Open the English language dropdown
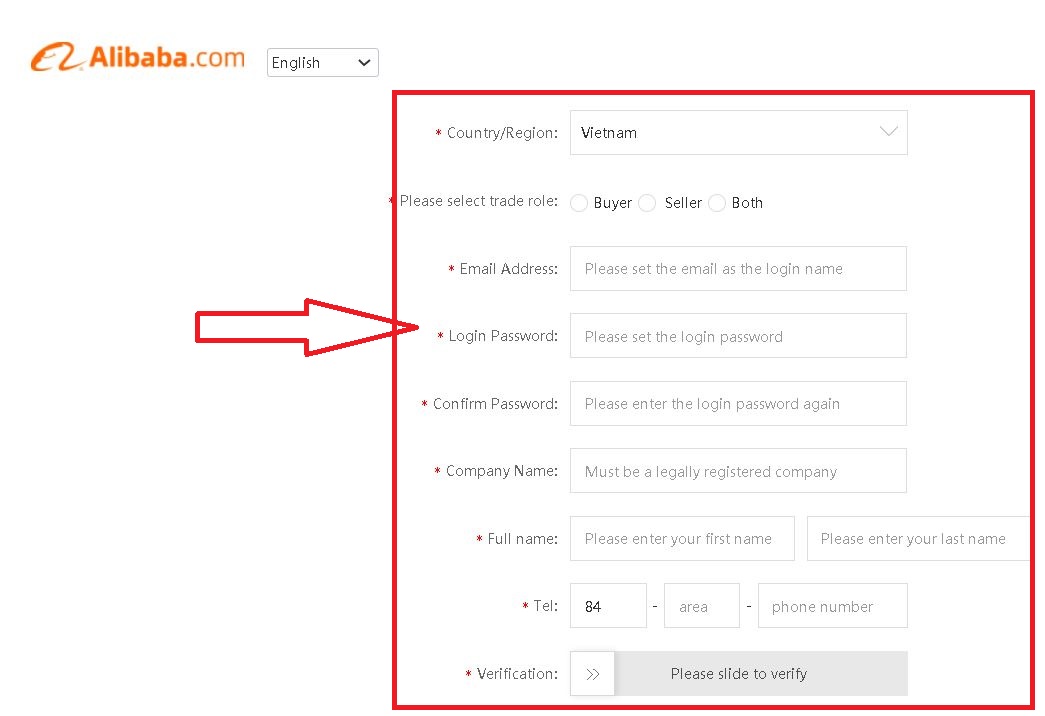Screen dimensions: 1045x716 point(322,62)
